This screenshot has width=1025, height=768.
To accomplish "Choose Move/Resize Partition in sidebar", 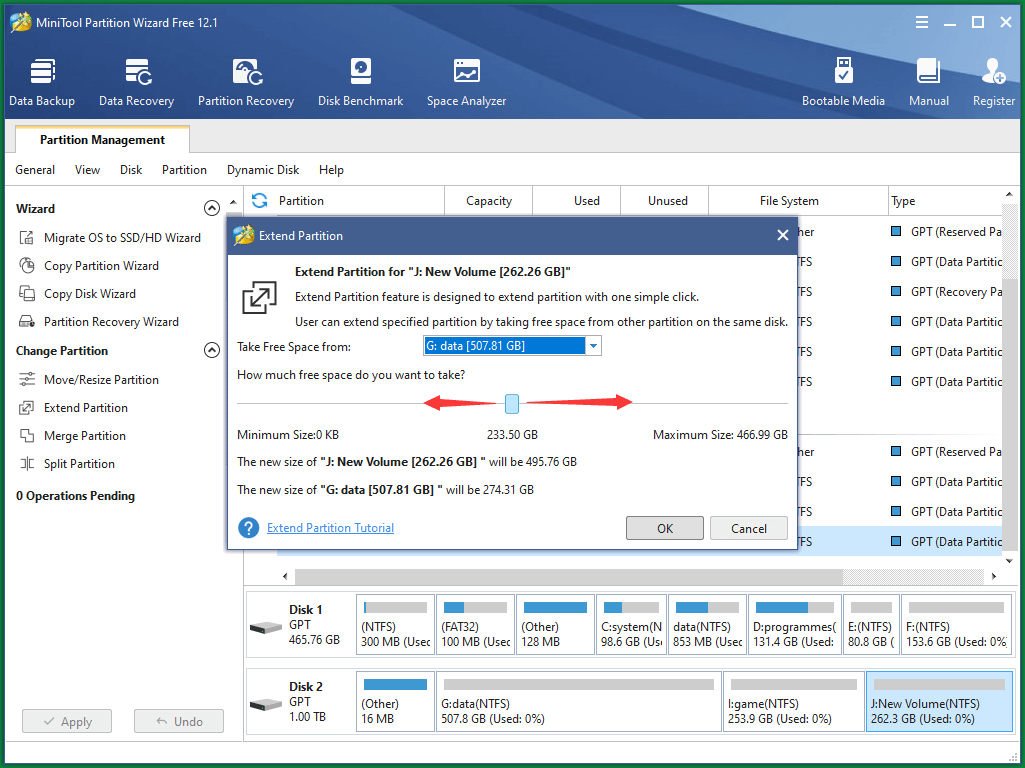I will click(x=88, y=380).
